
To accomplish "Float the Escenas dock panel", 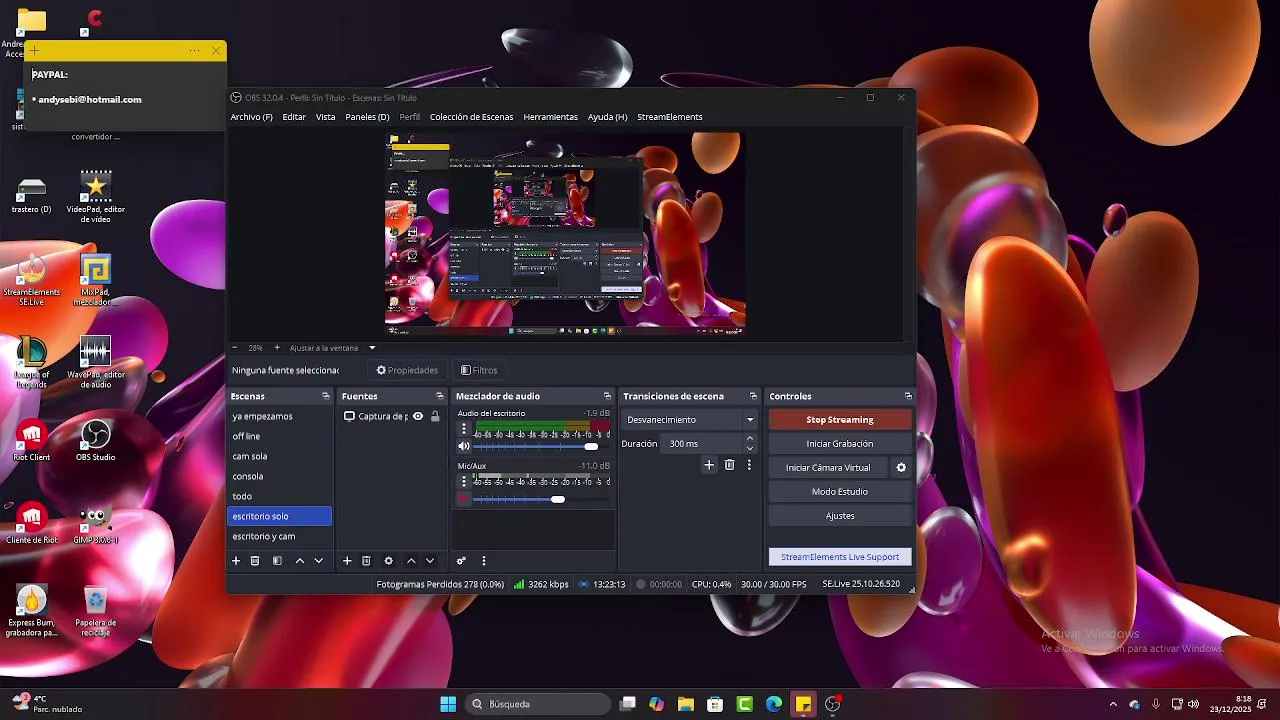I will pyautogui.click(x=325, y=396).
